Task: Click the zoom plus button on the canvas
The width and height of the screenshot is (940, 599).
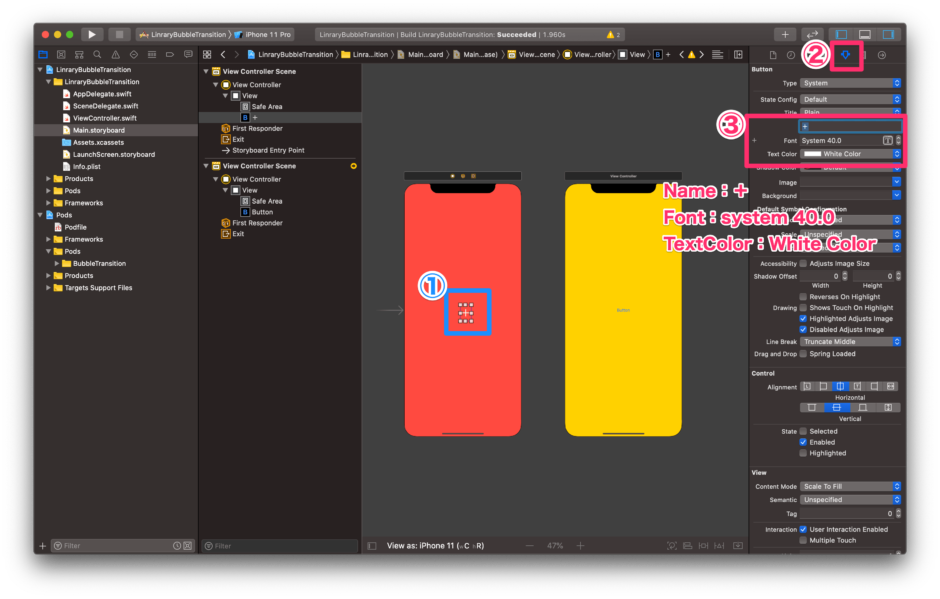Action: click(579, 546)
